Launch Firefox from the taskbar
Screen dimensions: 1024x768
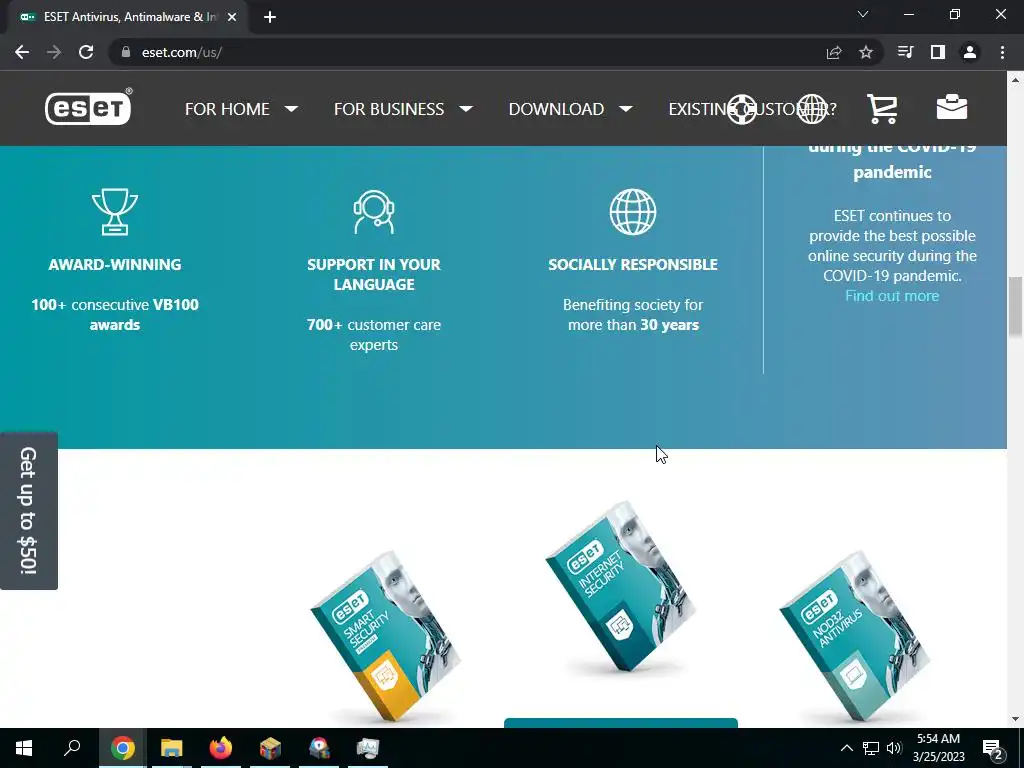pos(221,748)
